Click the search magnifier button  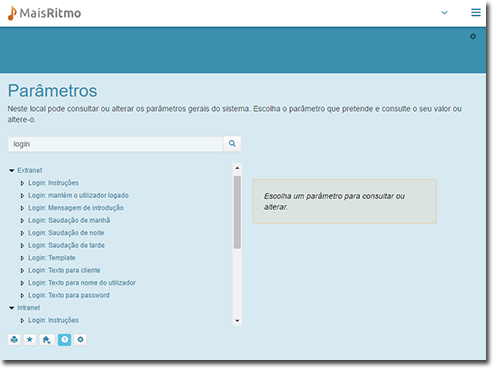[x=232, y=144]
